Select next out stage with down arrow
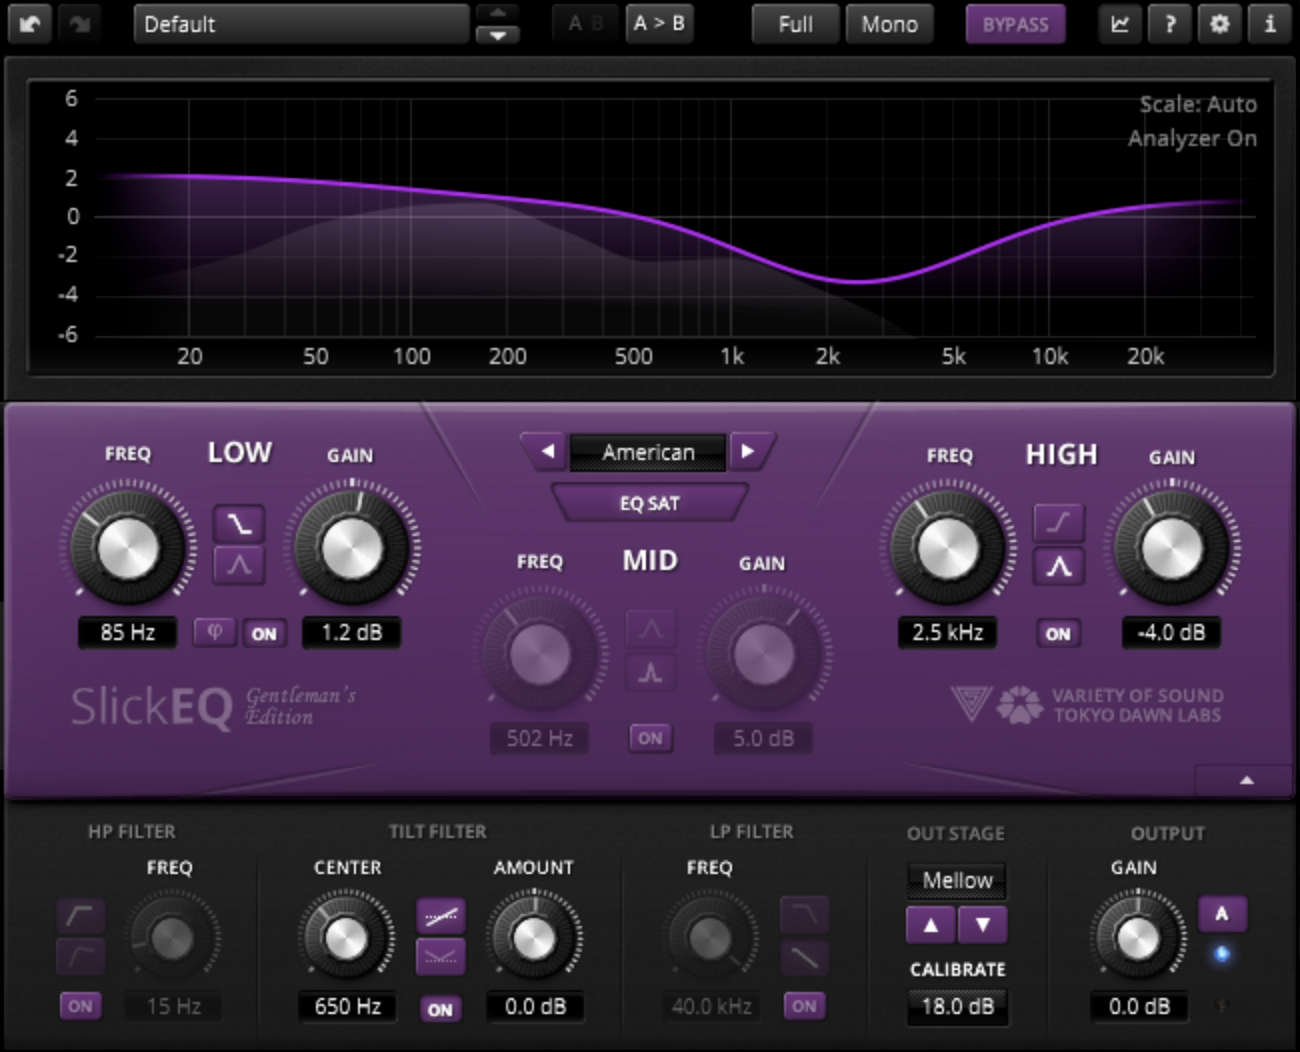Screen dimensions: 1300x1052 [x=983, y=925]
